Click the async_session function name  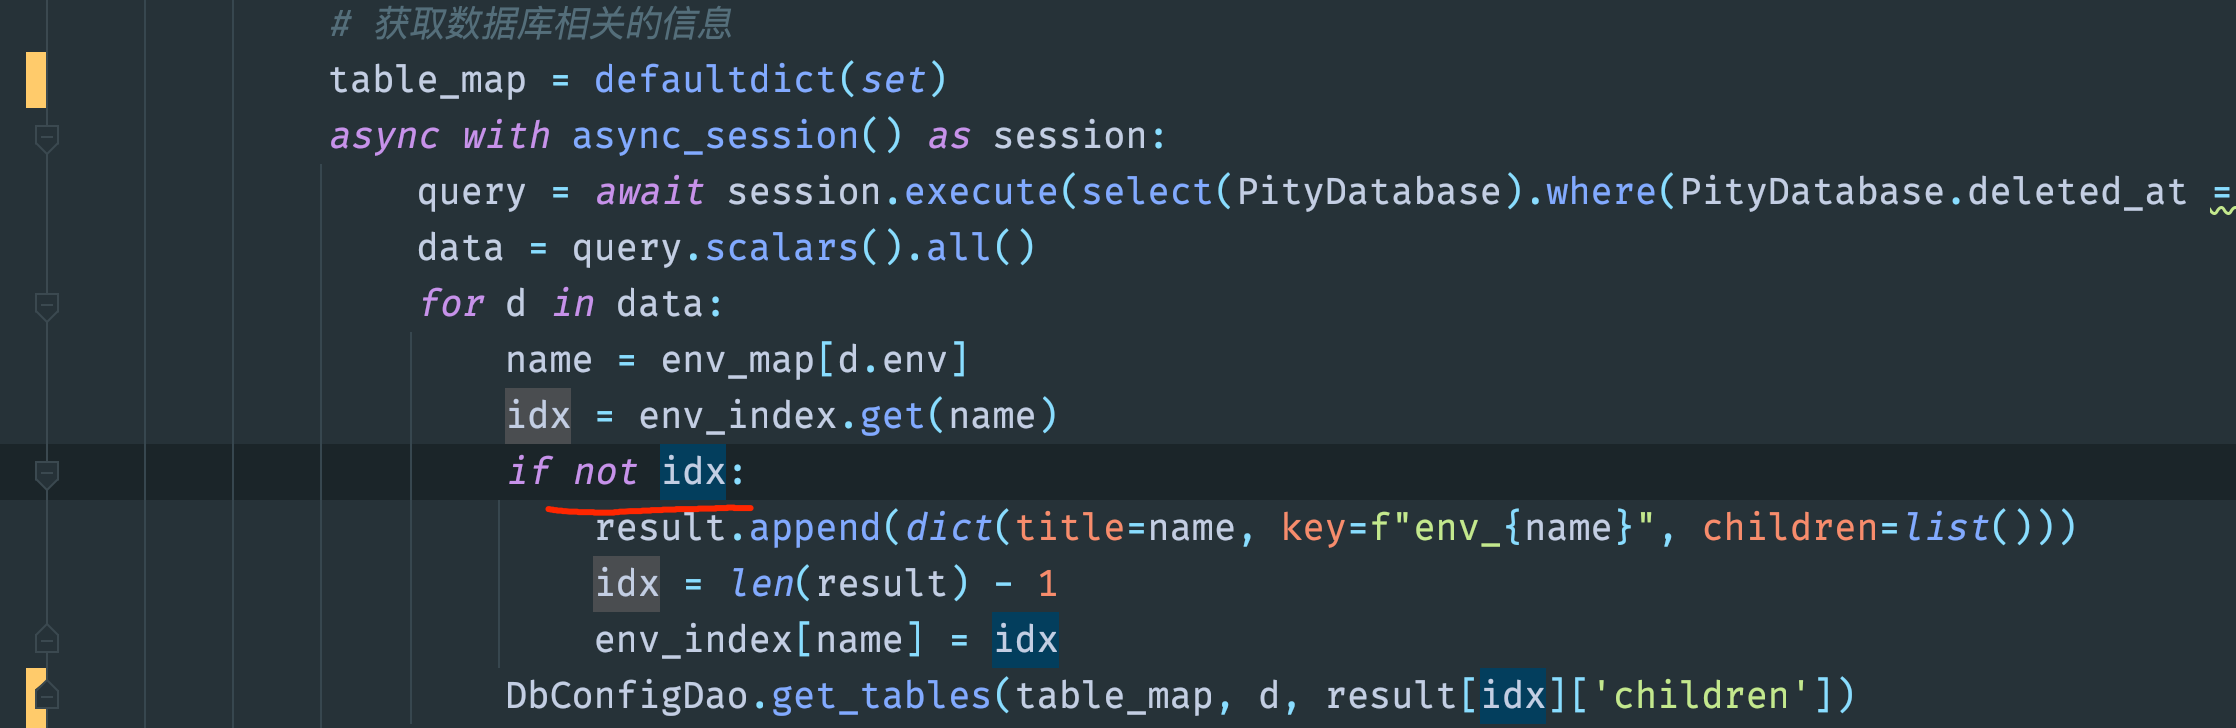[715, 135]
